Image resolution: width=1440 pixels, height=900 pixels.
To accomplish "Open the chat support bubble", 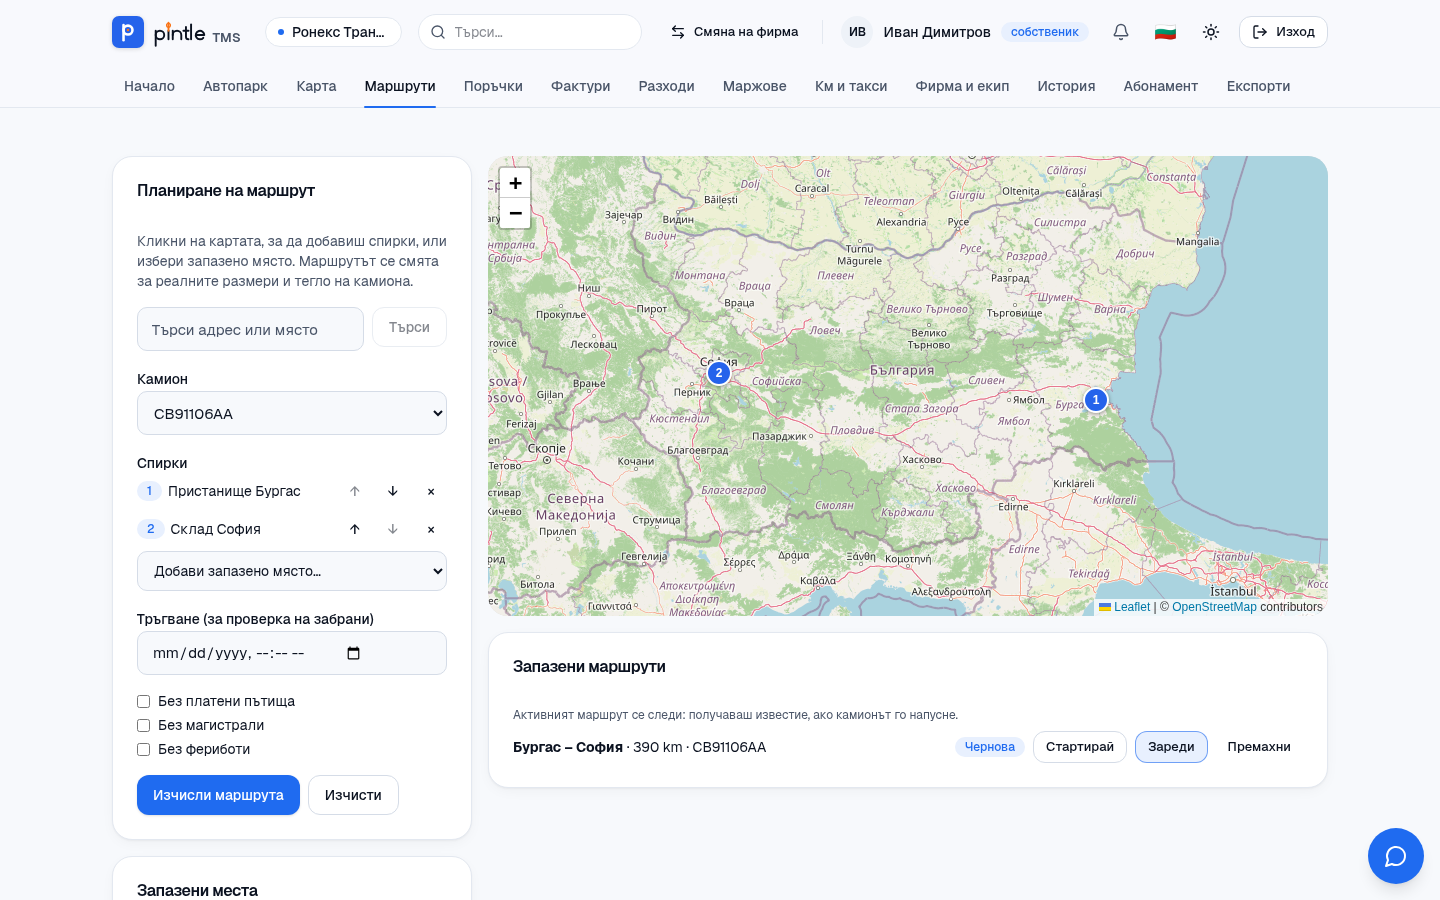I will coord(1396,856).
